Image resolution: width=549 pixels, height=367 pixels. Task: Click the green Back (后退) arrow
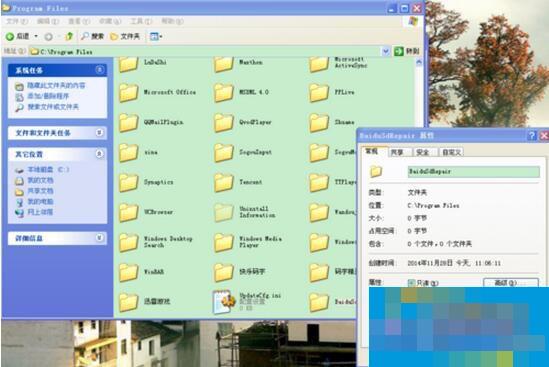10,36
